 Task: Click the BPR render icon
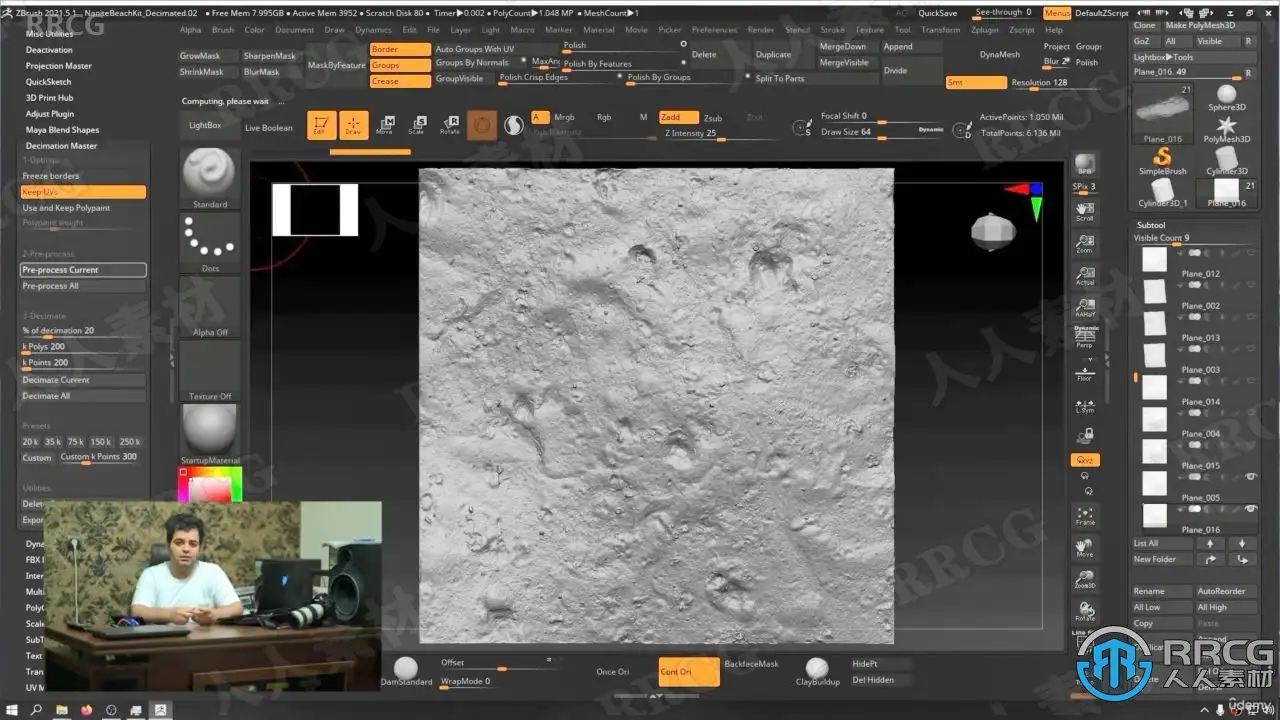coord(1084,166)
